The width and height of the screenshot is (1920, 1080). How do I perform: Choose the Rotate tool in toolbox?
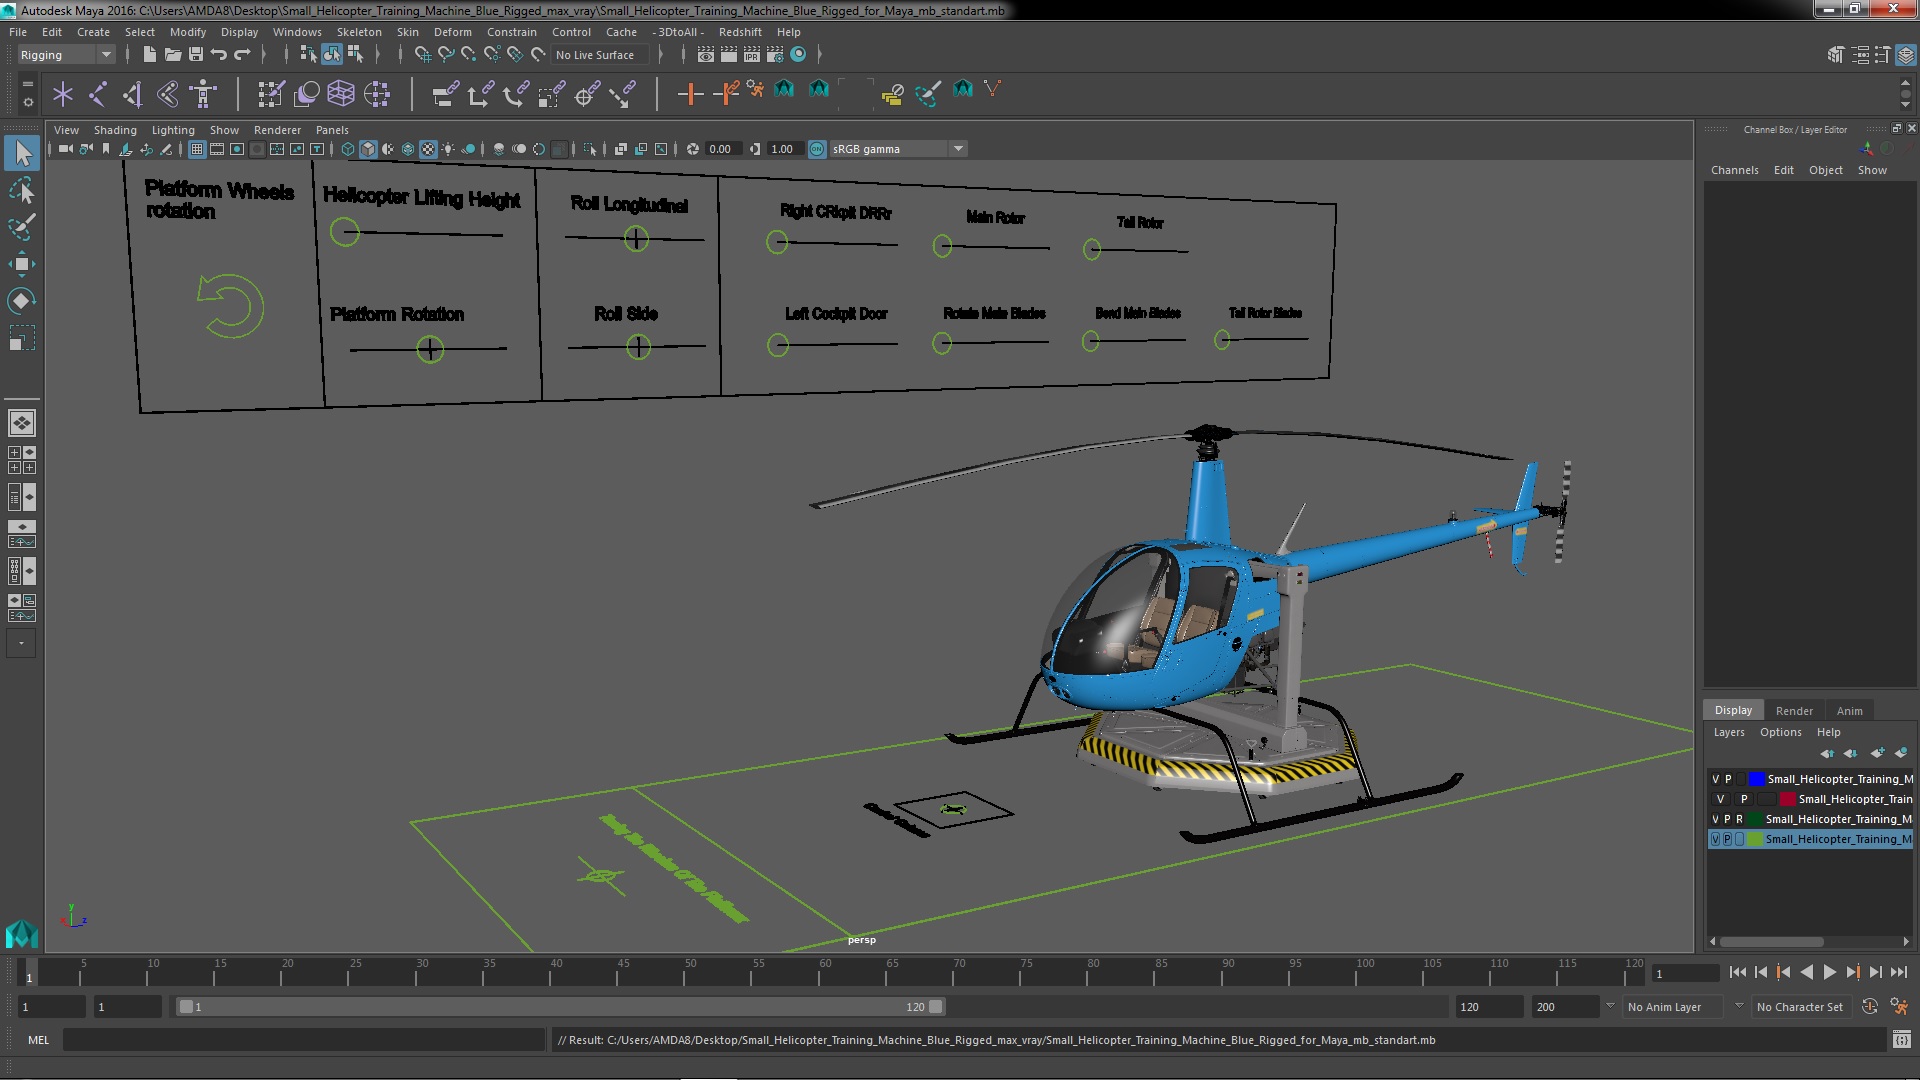21,301
